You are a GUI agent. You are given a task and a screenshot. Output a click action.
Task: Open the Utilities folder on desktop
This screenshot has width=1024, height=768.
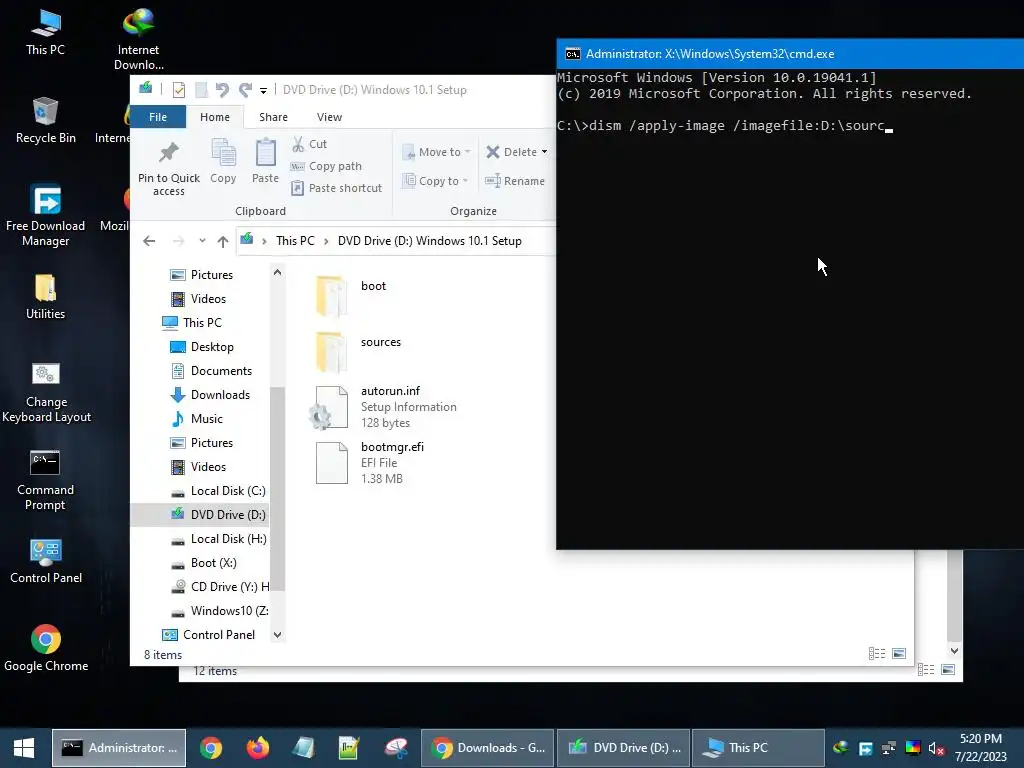click(x=45, y=297)
